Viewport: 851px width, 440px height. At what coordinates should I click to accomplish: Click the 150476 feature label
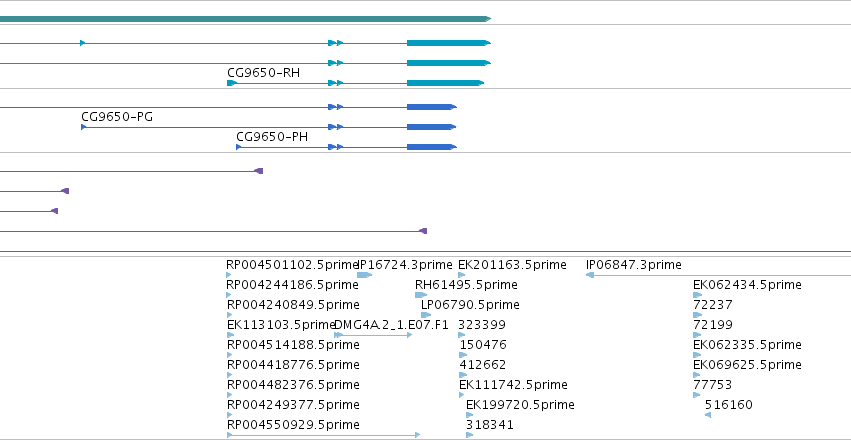(483, 345)
